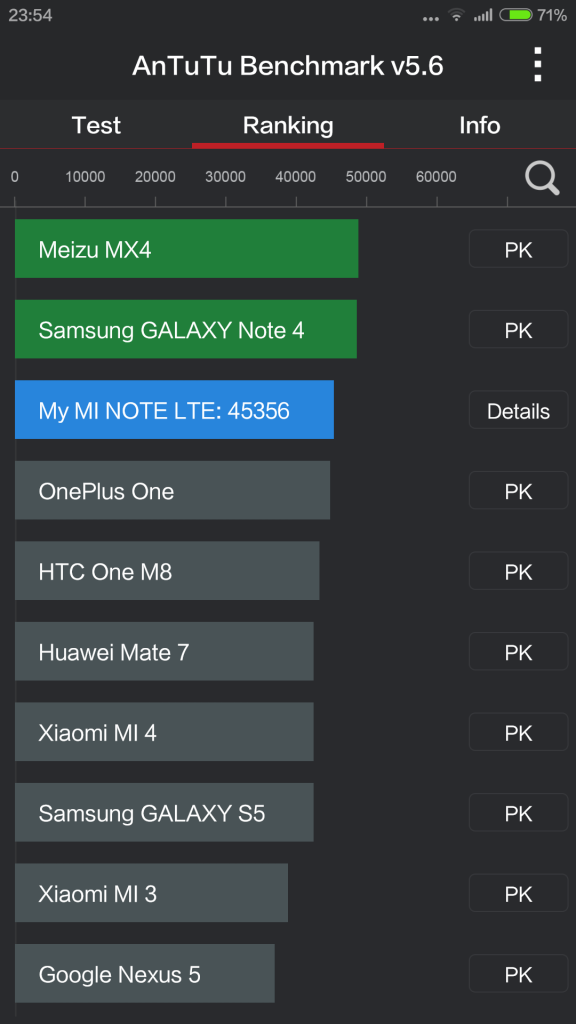Select the Samsung GALAXY S5 bar
Image resolution: width=576 pixels, height=1024 pixels.
(165, 812)
